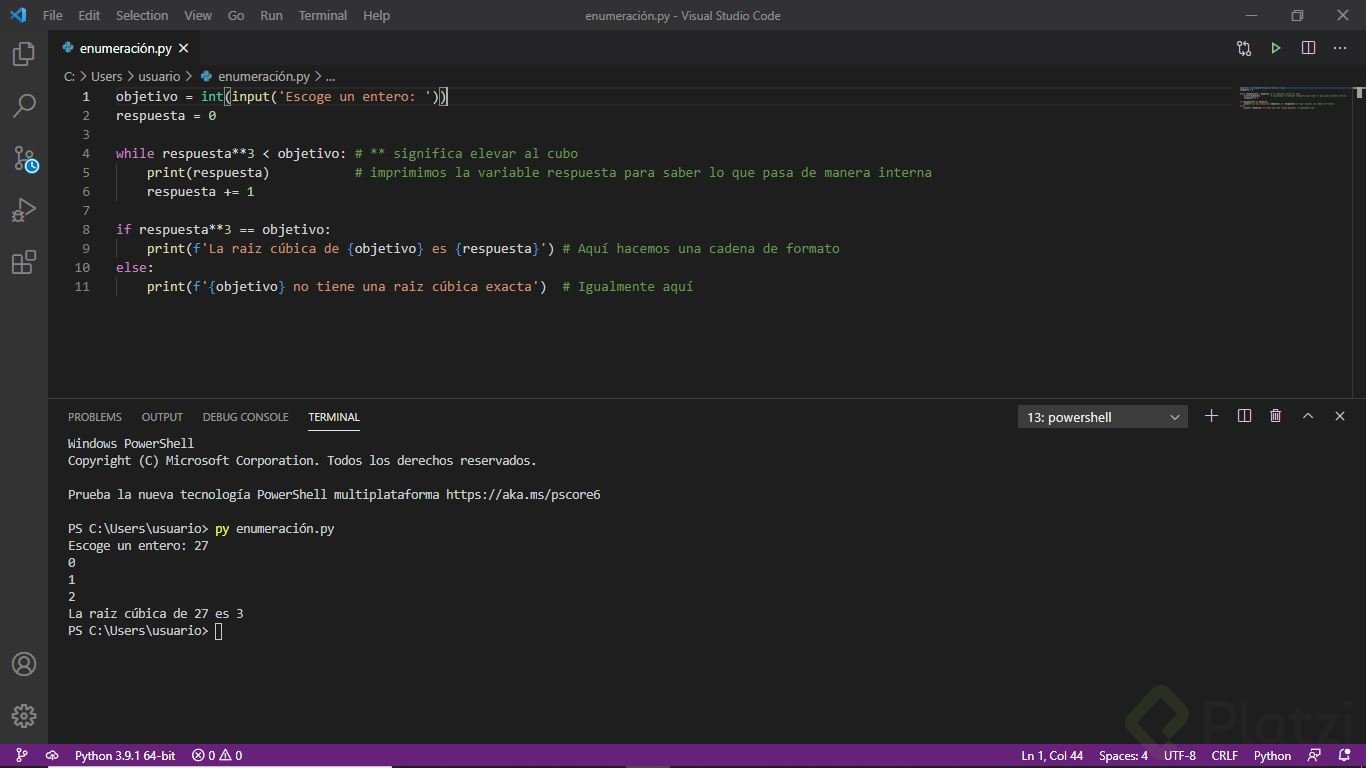Click the source control branch status icon
The width and height of the screenshot is (1366, 768).
click(22, 755)
